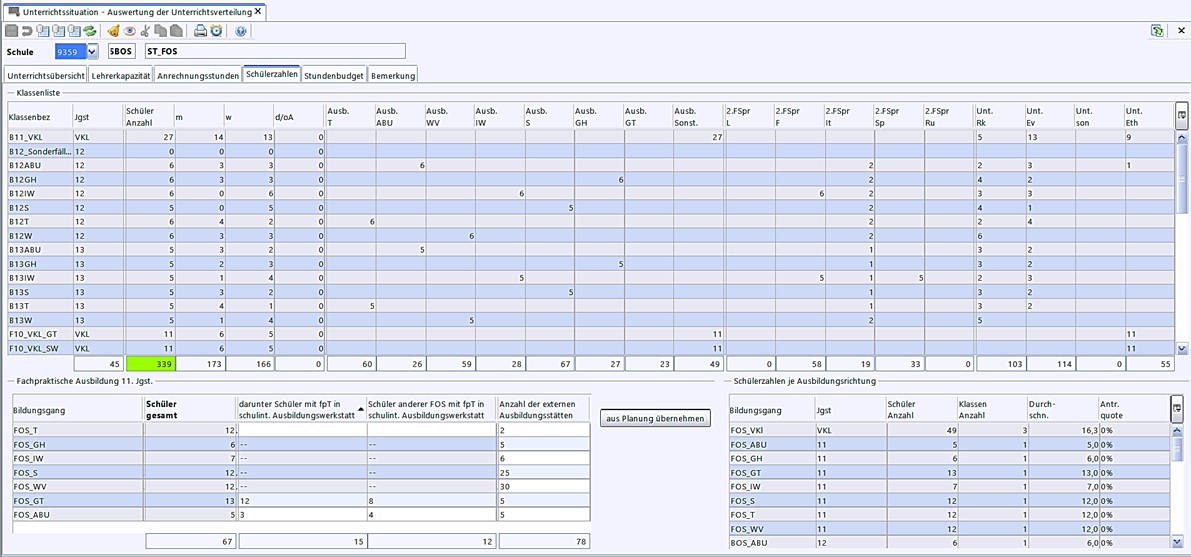This screenshot has height=557, width=1191.
Task: Click the 'aus Planung übernehmen' button
Action: coord(655,418)
